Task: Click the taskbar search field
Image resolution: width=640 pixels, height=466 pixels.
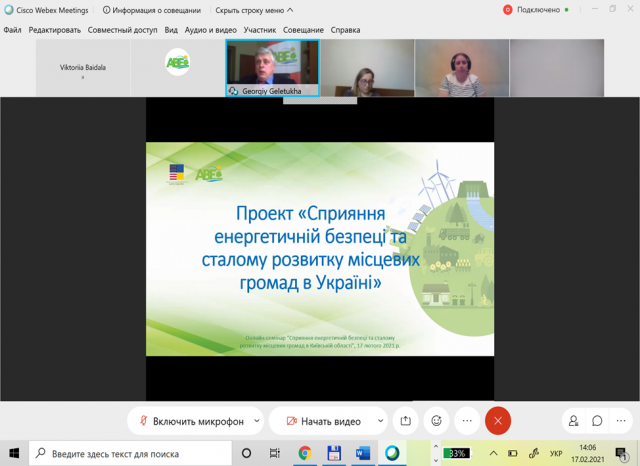Action: (x=130, y=453)
